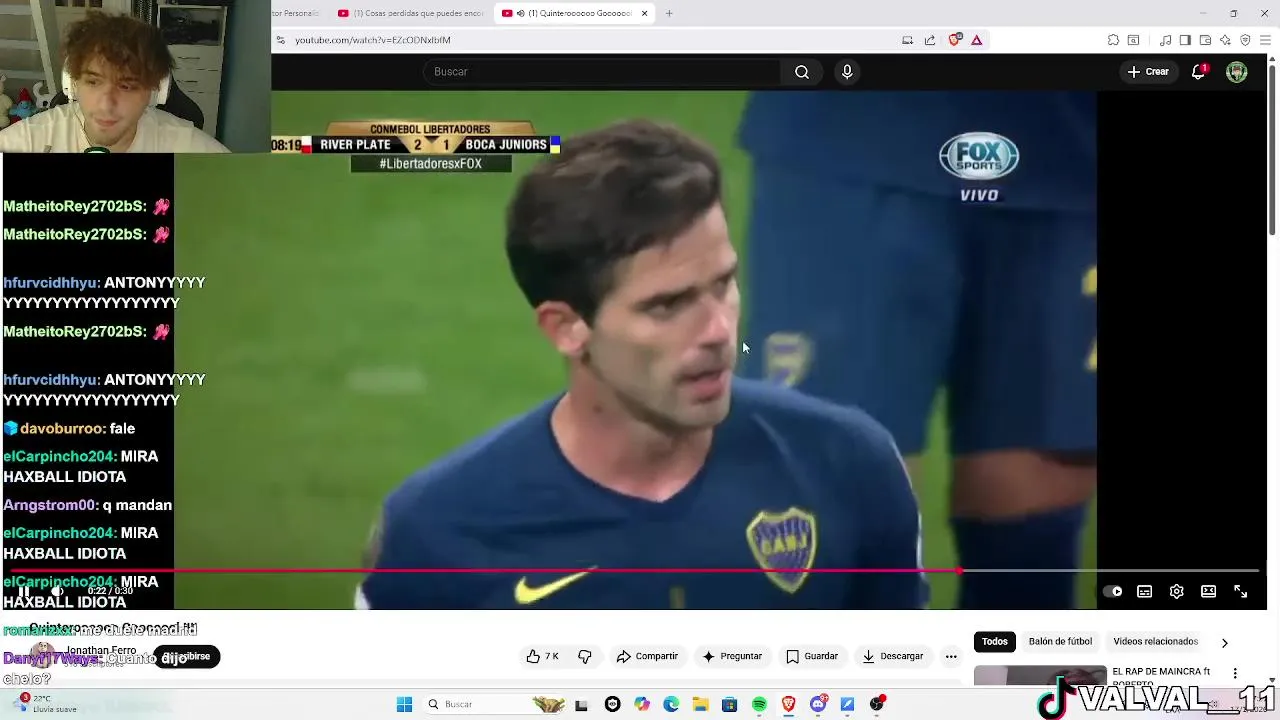Open the more actions ellipsis below the video

coord(951,657)
